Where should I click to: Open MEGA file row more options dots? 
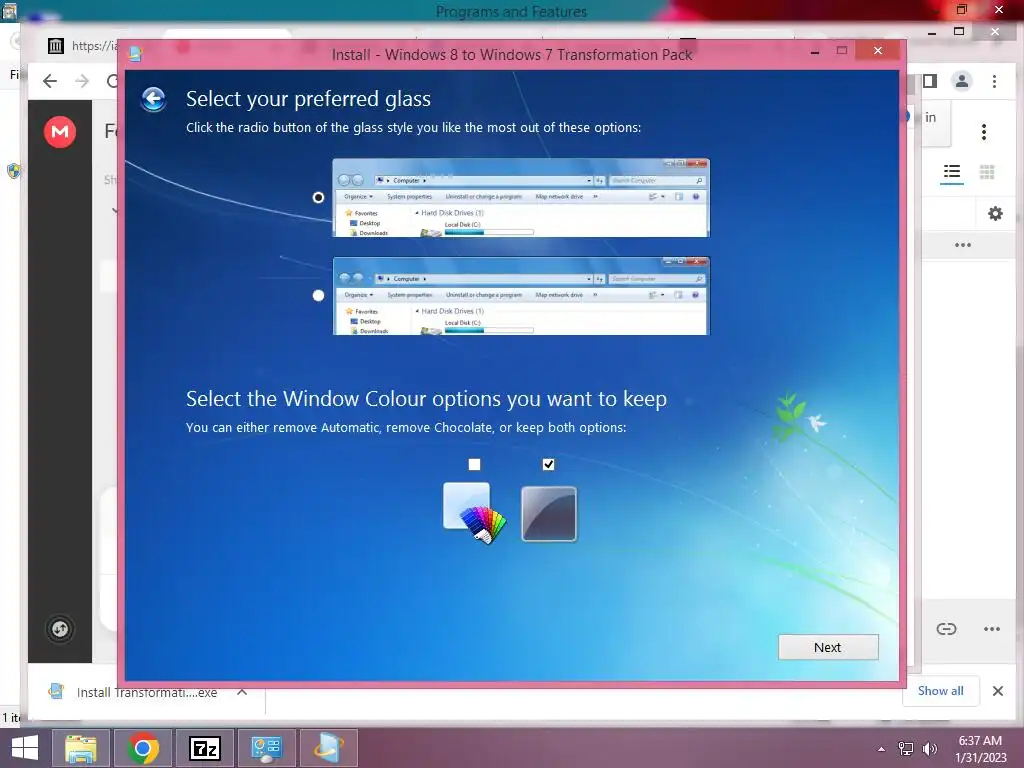tap(992, 629)
